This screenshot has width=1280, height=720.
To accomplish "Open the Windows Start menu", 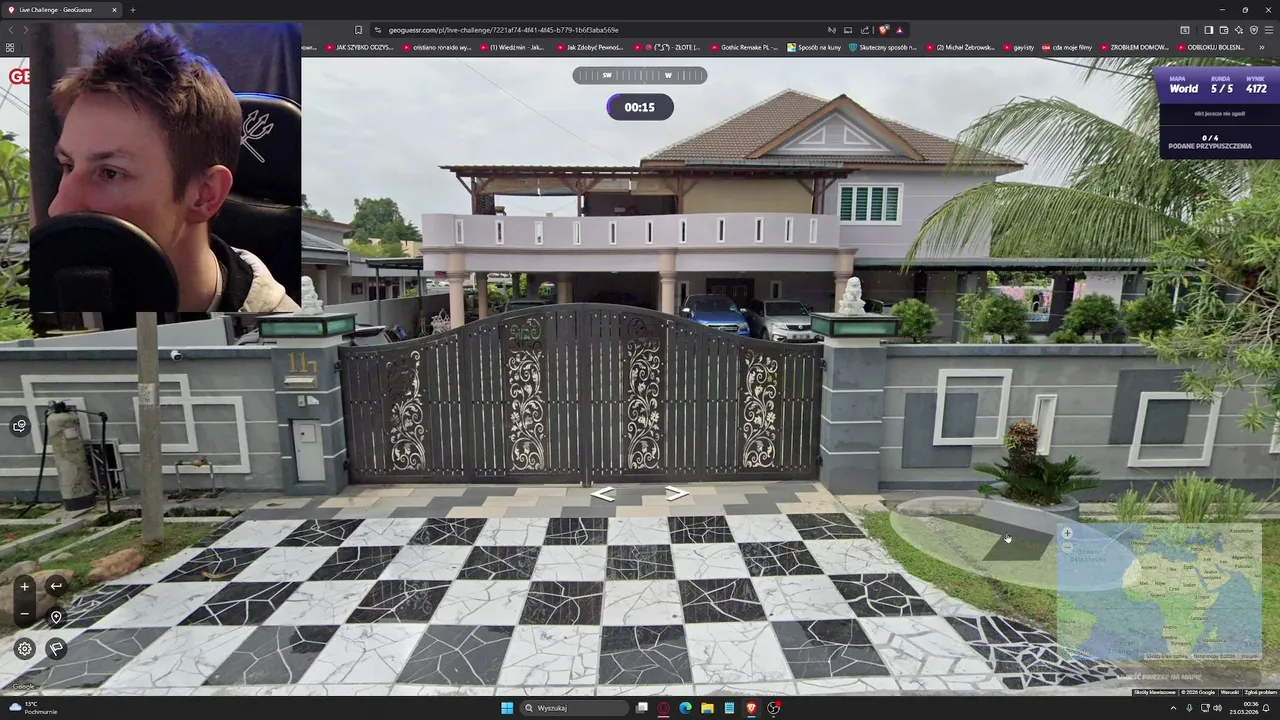I will tap(507, 708).
